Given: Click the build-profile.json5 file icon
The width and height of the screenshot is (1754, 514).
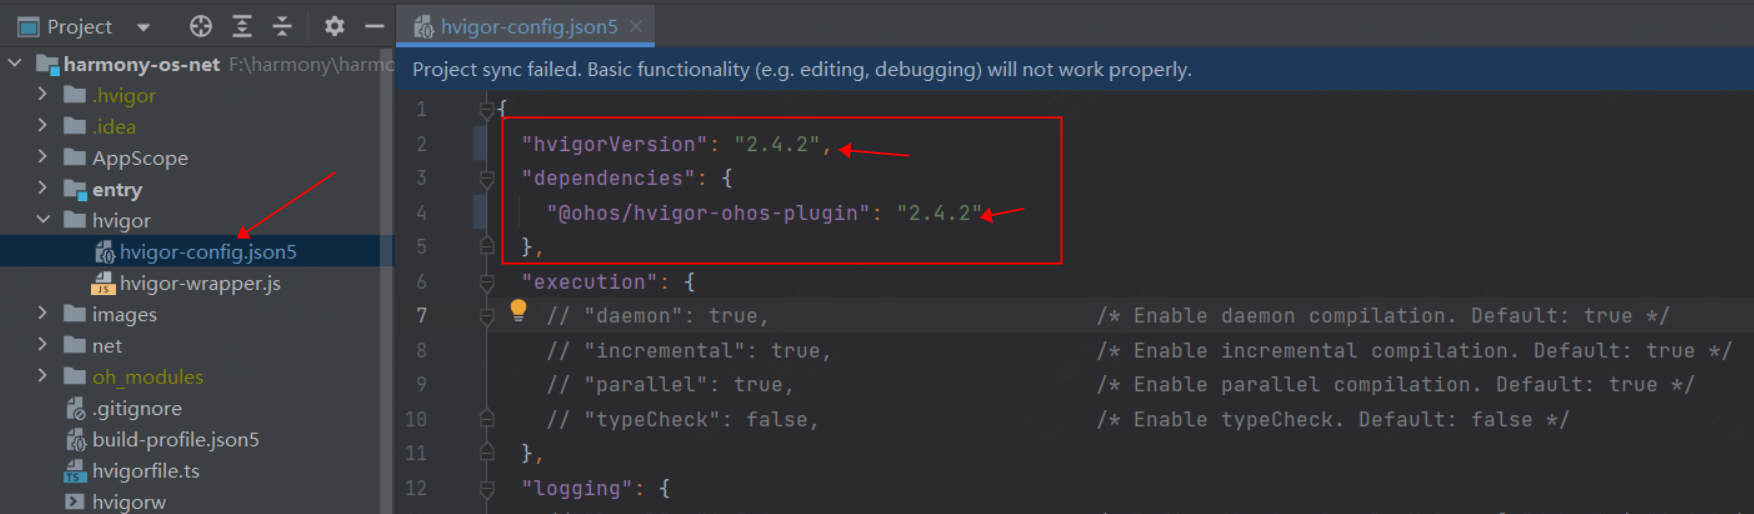Looking at the screenshot, I should pyautogui.click(x=75, y=439).
